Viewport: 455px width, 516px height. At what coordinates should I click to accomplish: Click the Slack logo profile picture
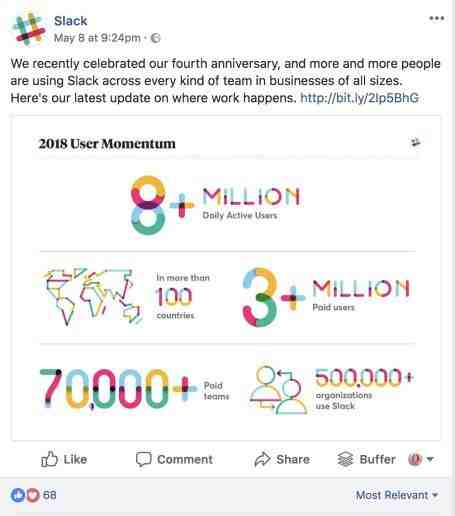pos(29,29)
